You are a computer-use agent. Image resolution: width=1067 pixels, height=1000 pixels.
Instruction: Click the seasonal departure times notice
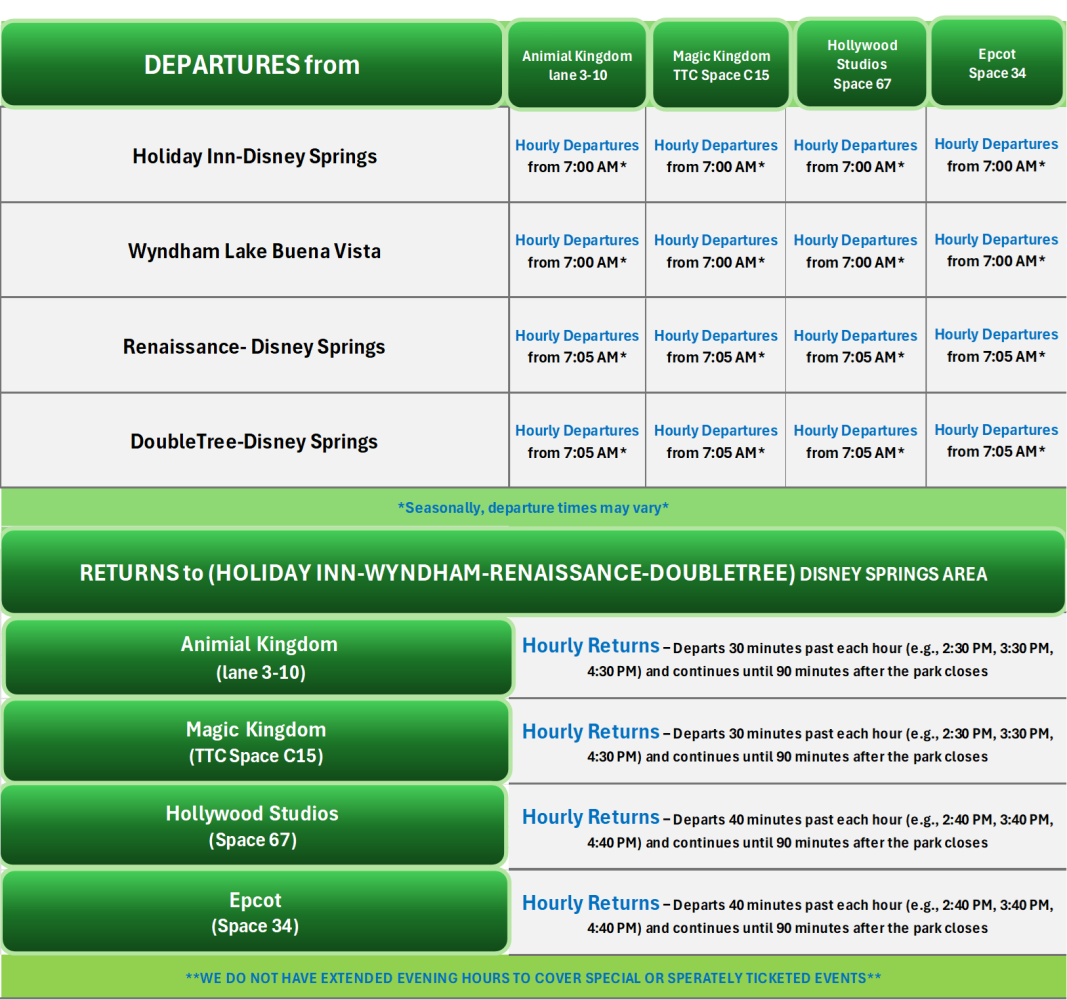point(533,508)
